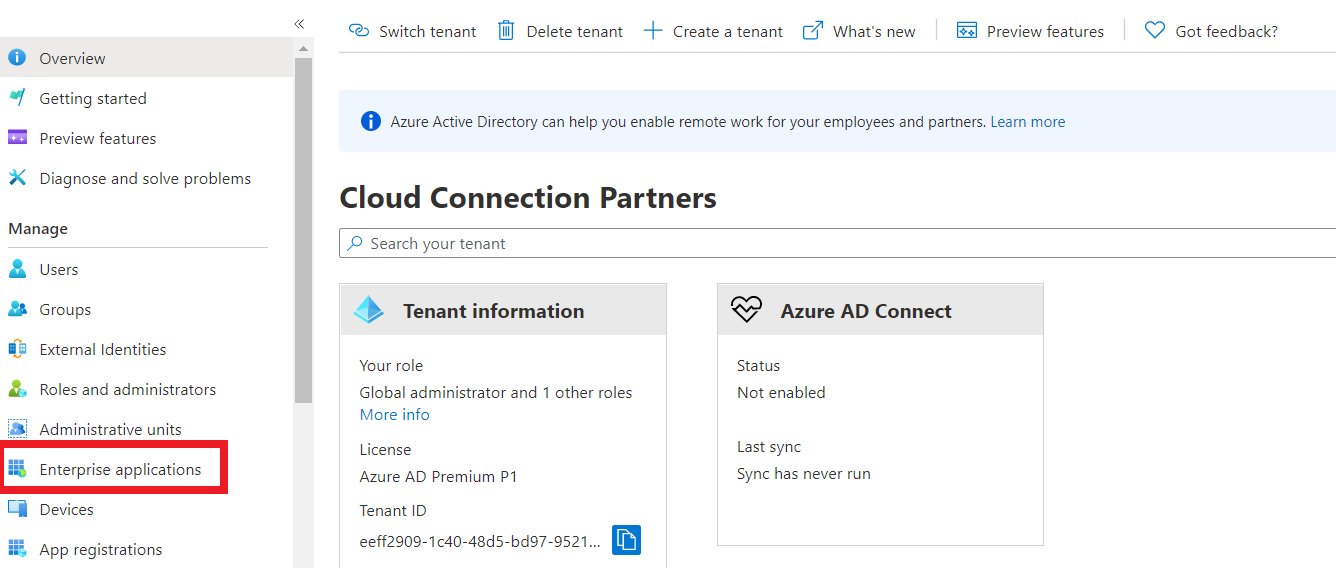1336x568 pixels.
Task: Click the Azure AD Connect heartbeat icon
Action: (x=747, y=310)
